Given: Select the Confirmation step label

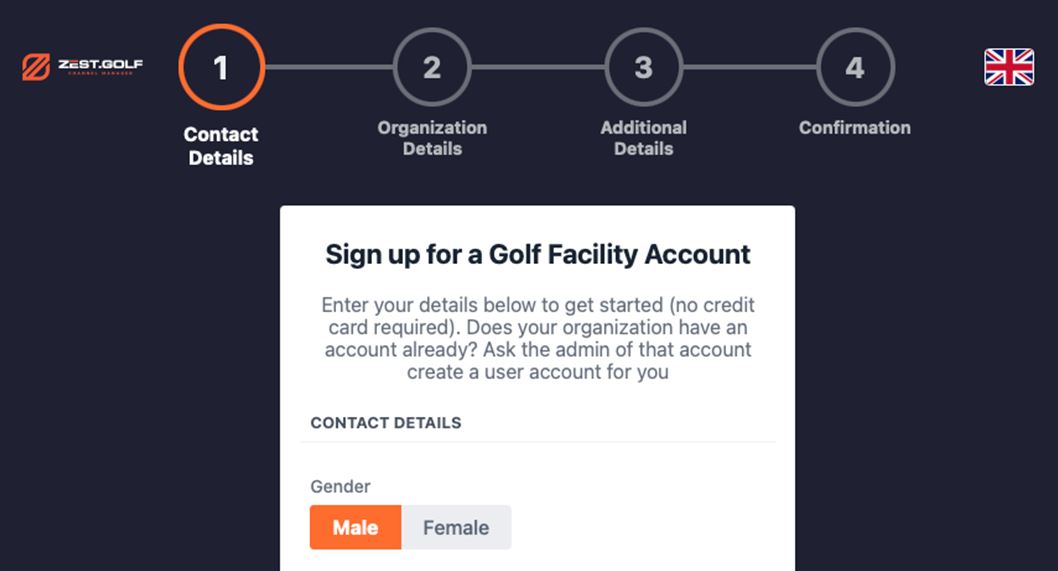Looking at the screenshot, I should pyautogui.click(x=854, y=128).
